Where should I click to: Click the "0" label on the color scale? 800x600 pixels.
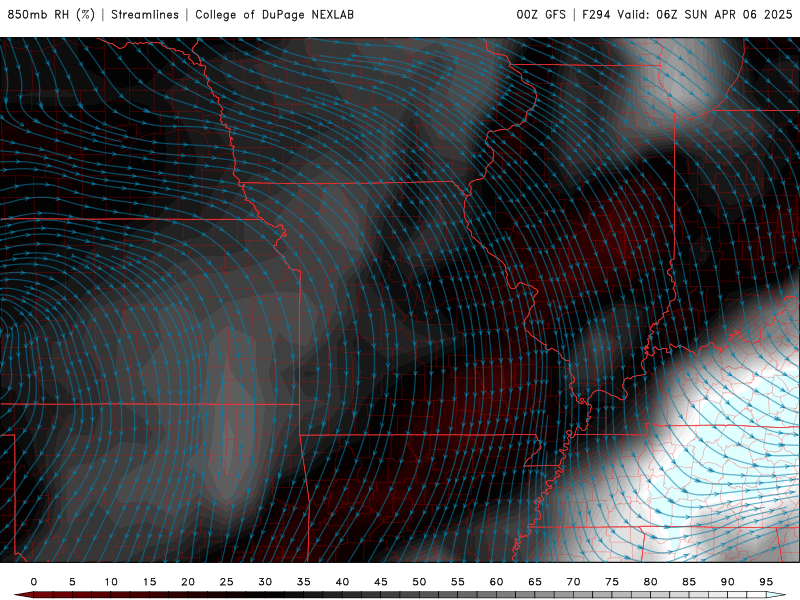pos(34,582)
